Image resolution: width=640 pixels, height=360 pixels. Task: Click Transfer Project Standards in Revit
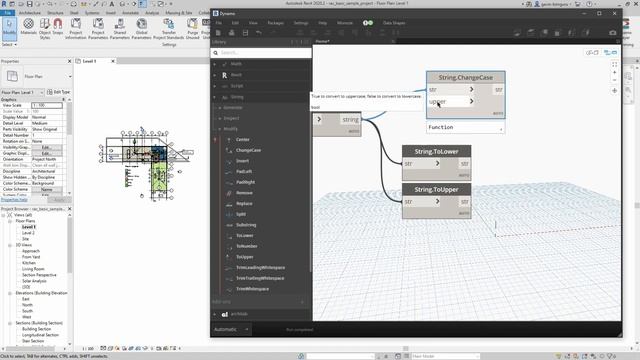[169, 28]
